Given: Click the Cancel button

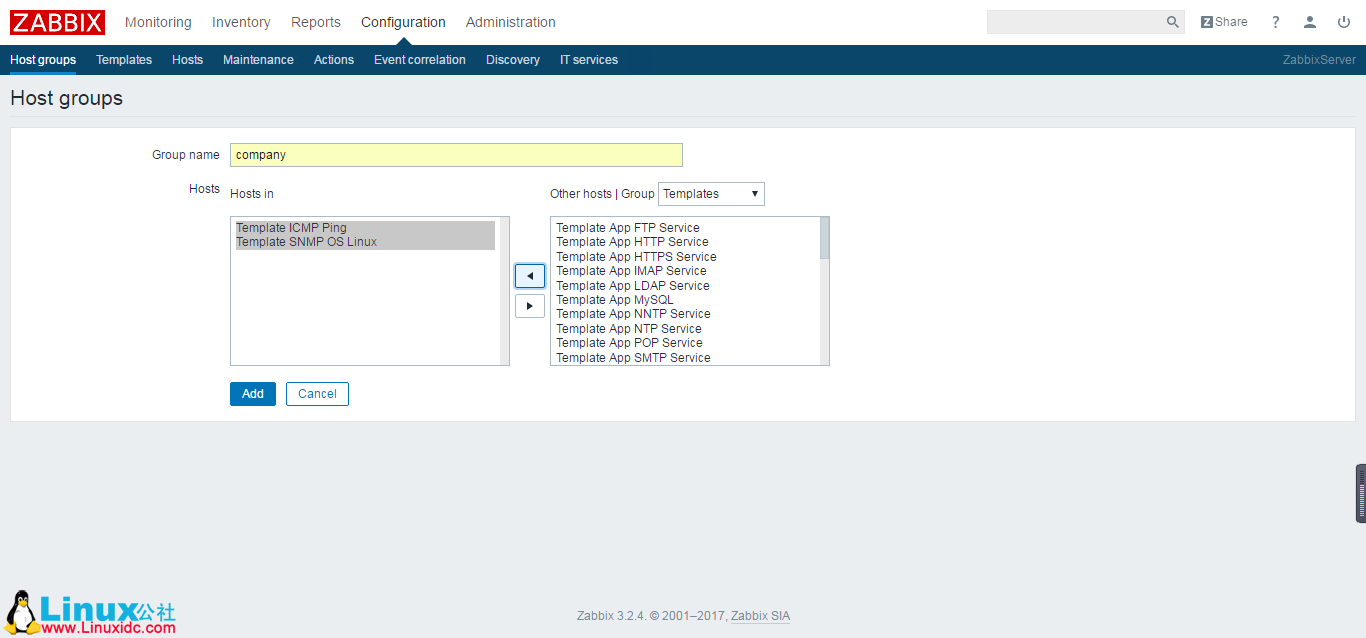Looking at the screenshot, I should (317, 393).
